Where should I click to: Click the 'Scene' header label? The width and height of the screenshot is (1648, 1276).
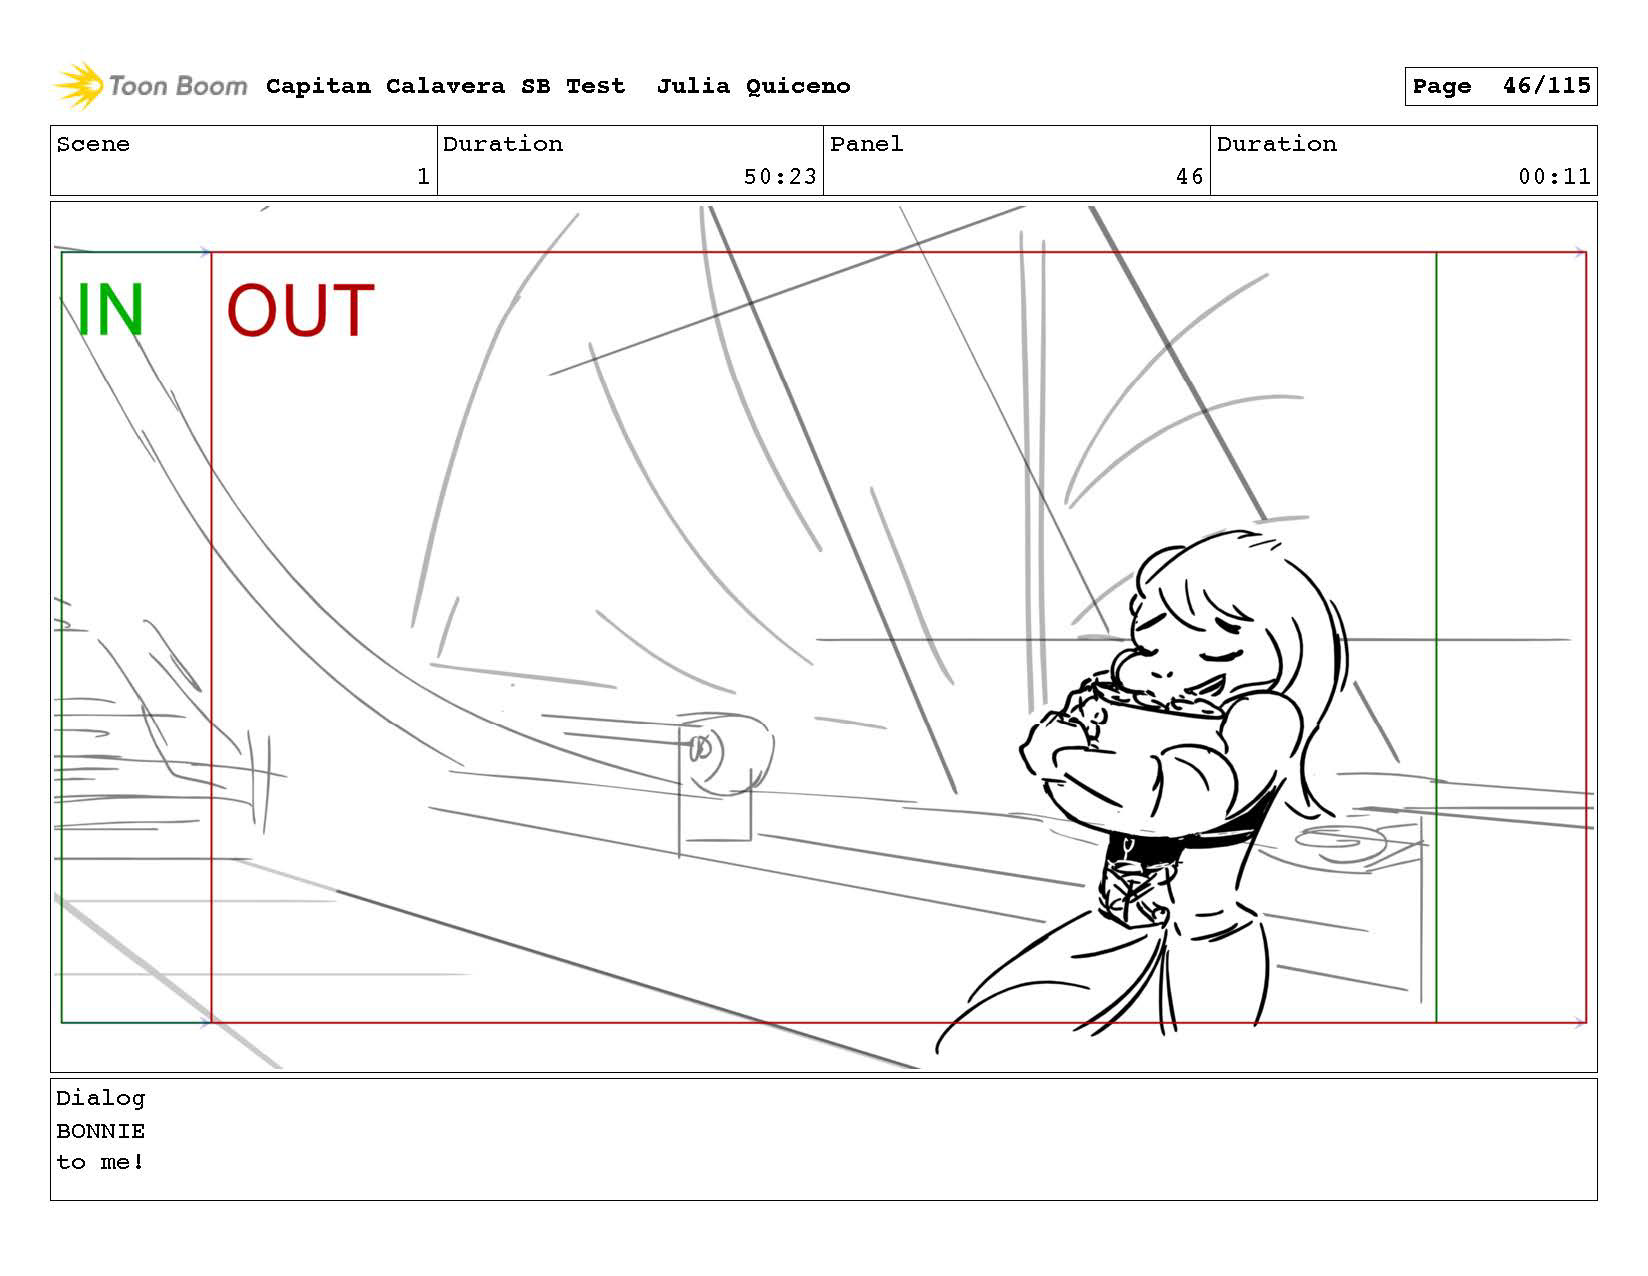[93, 144]
